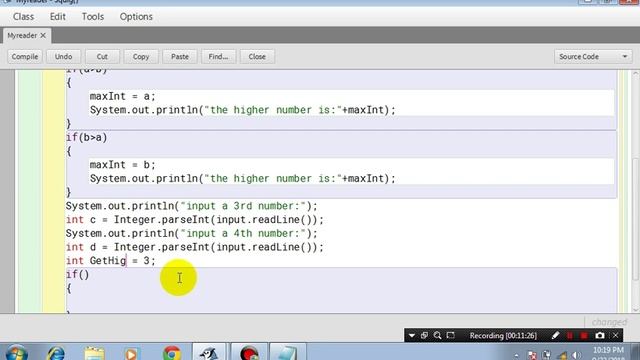Click the recorder pencil draw icon
The image size is (640, 360).
556,336
